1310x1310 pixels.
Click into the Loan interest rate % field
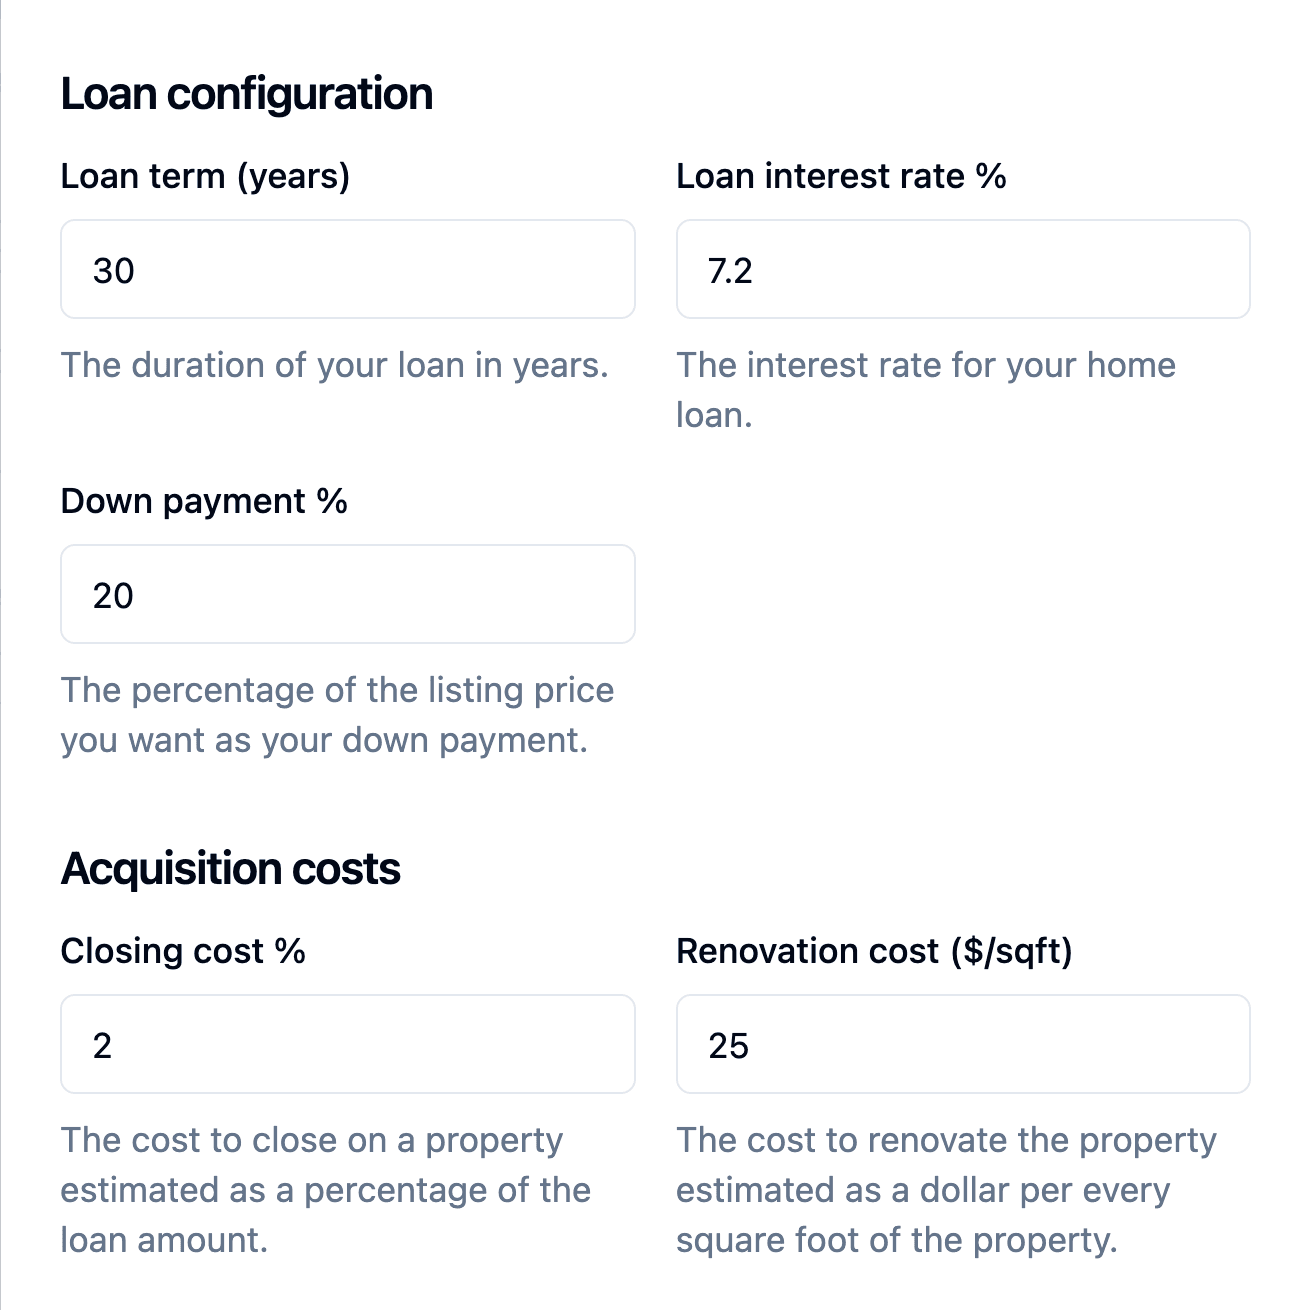coord(962,270)
